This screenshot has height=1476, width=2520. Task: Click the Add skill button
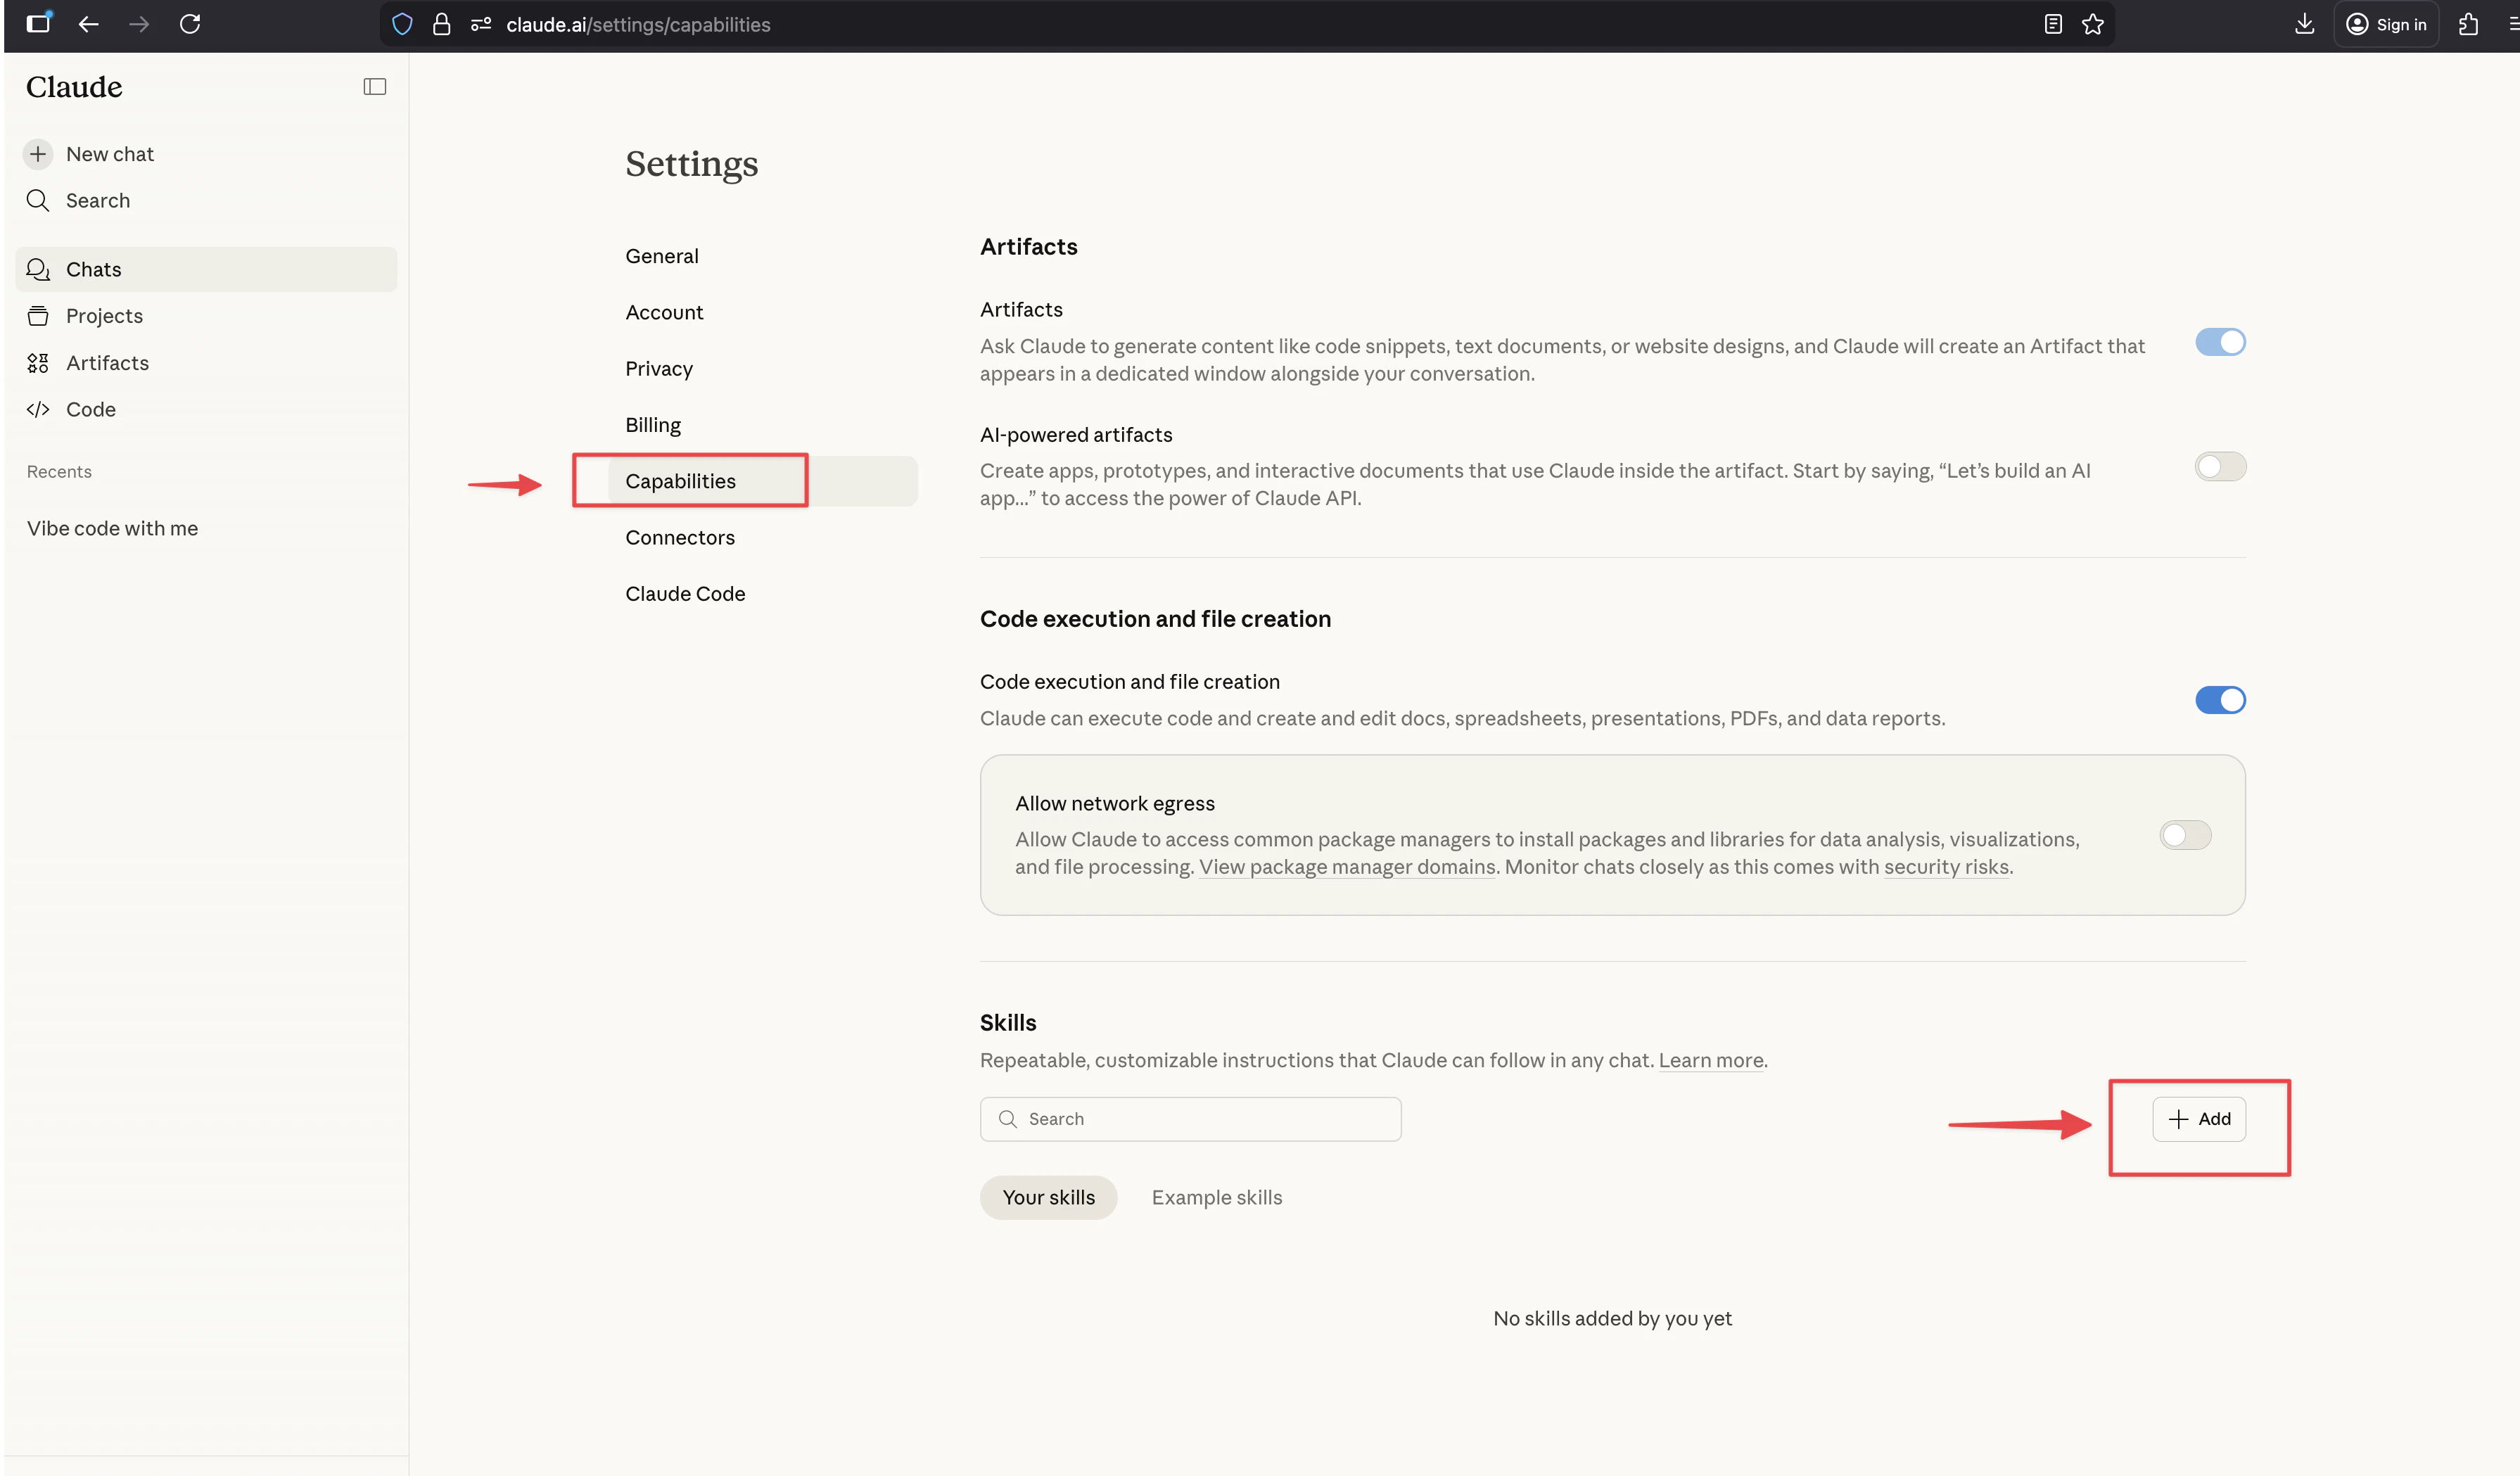2199,1119
